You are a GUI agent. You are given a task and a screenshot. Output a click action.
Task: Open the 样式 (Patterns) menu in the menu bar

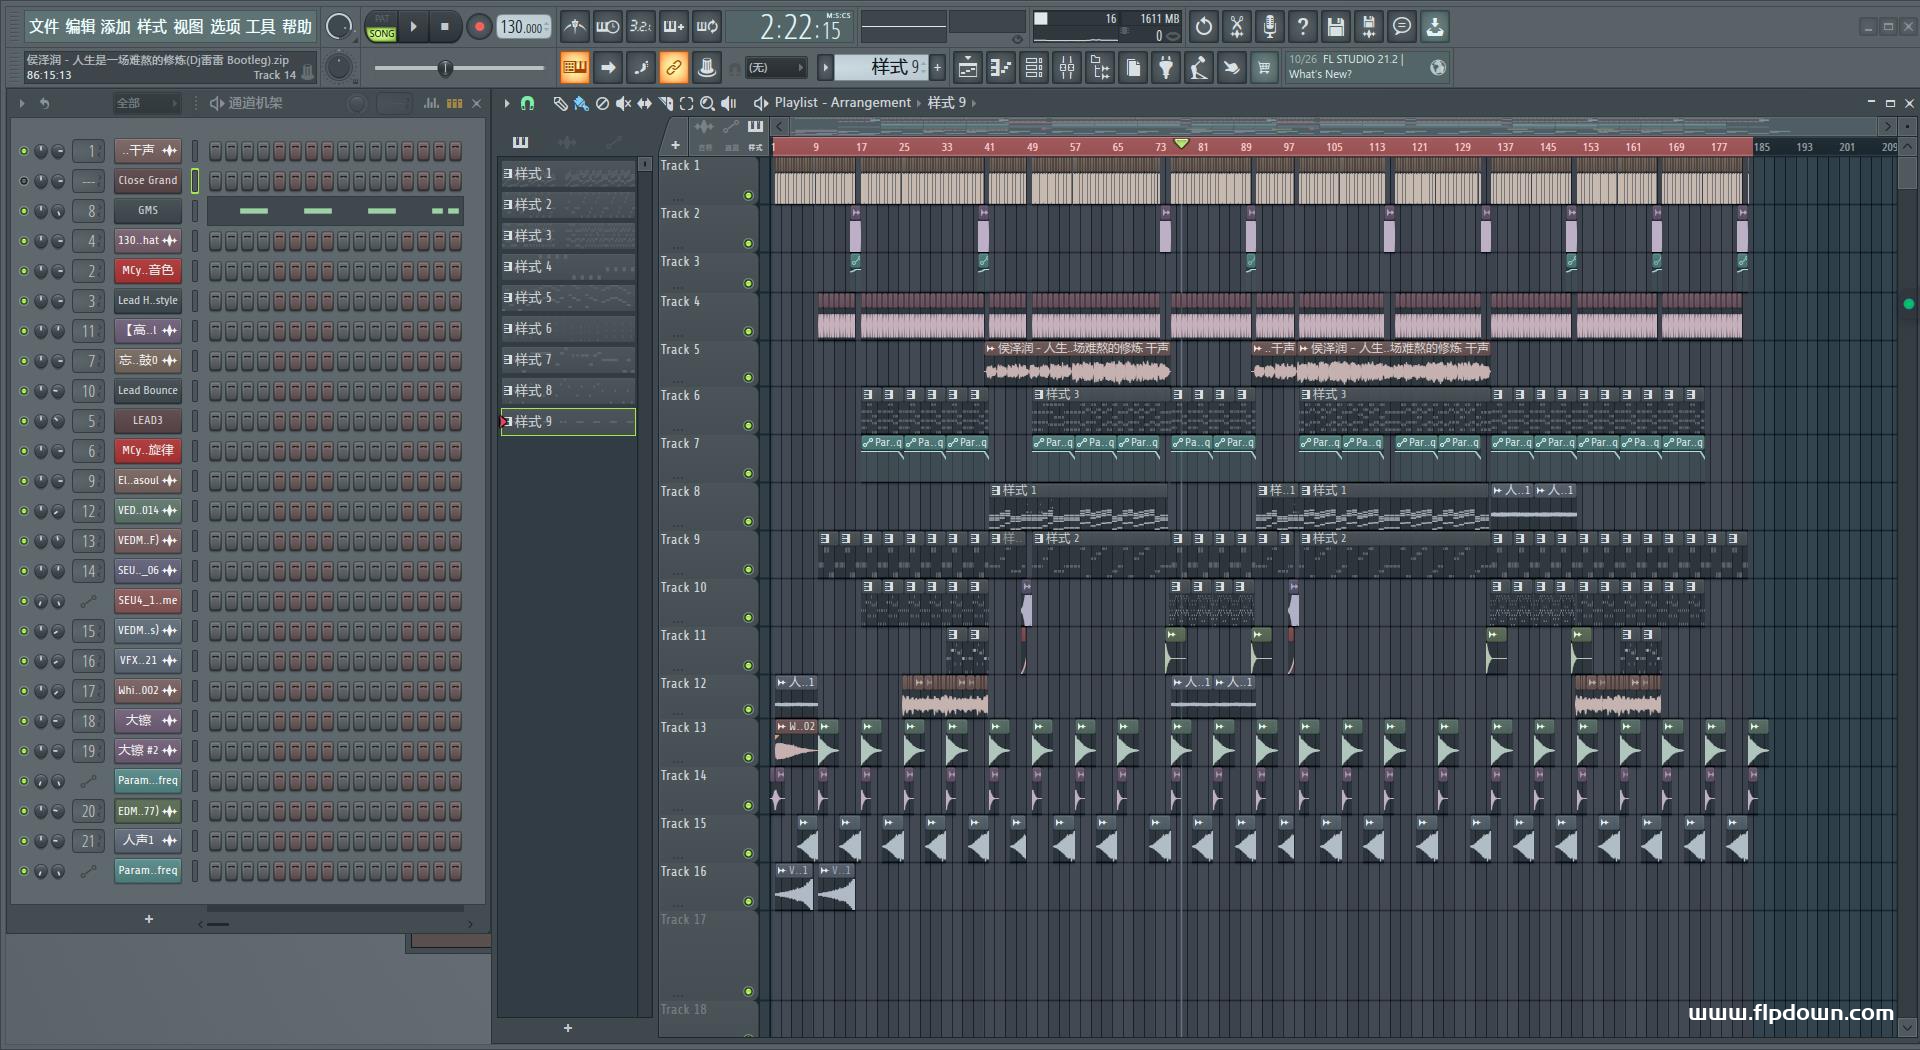point(152,27)
